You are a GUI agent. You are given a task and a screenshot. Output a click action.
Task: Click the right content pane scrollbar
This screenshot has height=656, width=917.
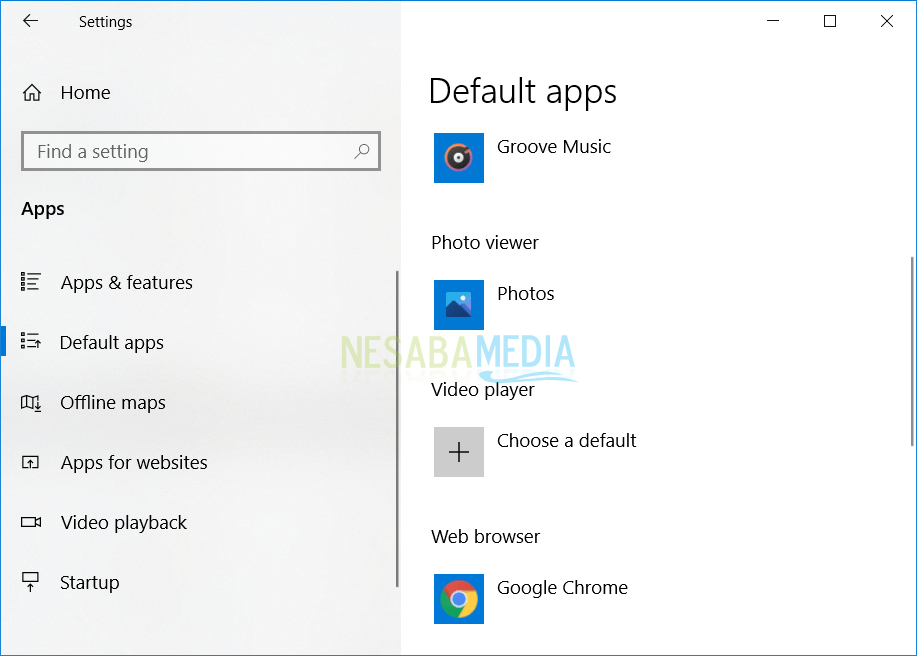click(x=912, y=351)
